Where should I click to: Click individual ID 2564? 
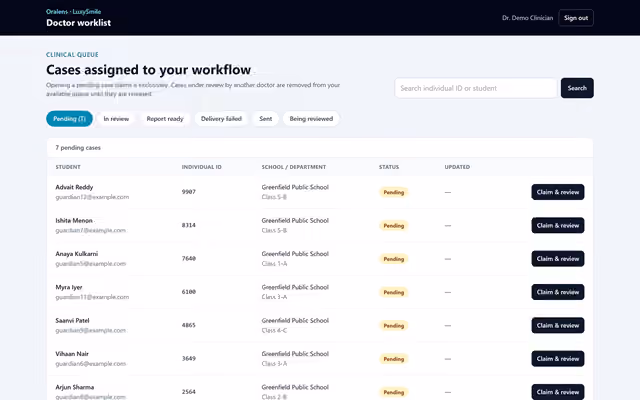(x=189, y=392)
